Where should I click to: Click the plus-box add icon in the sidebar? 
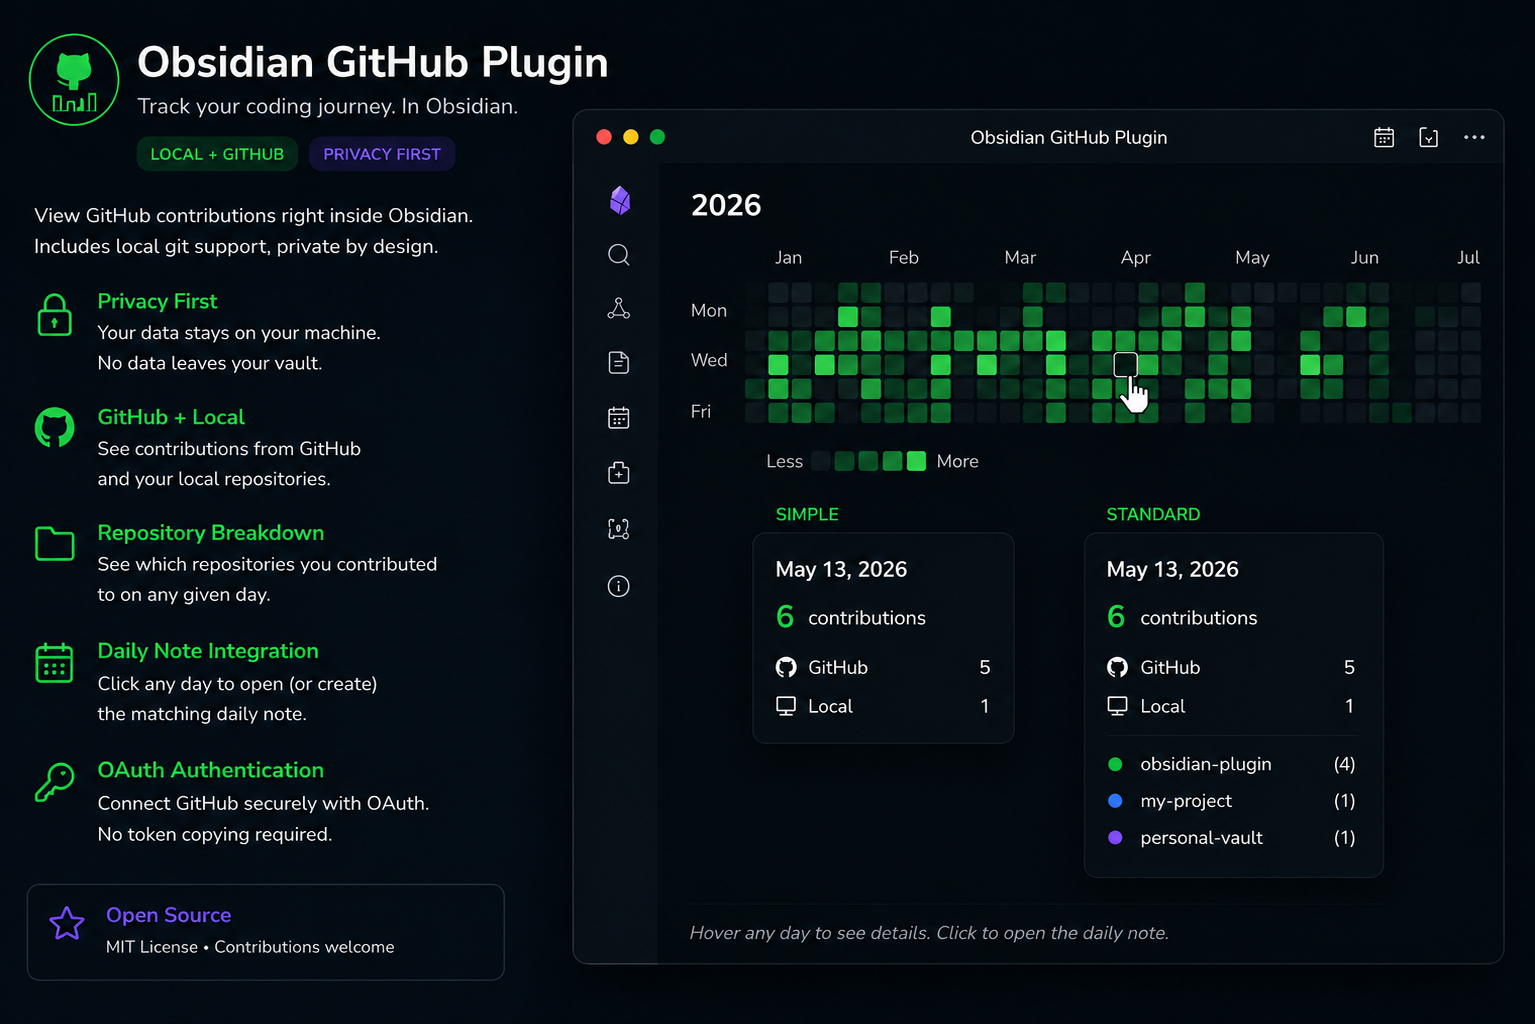(x=619, y=473)
